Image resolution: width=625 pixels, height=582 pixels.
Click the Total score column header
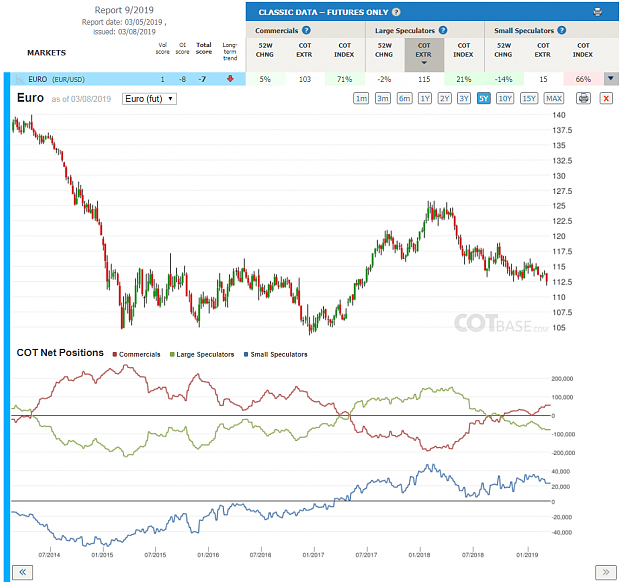204,48
